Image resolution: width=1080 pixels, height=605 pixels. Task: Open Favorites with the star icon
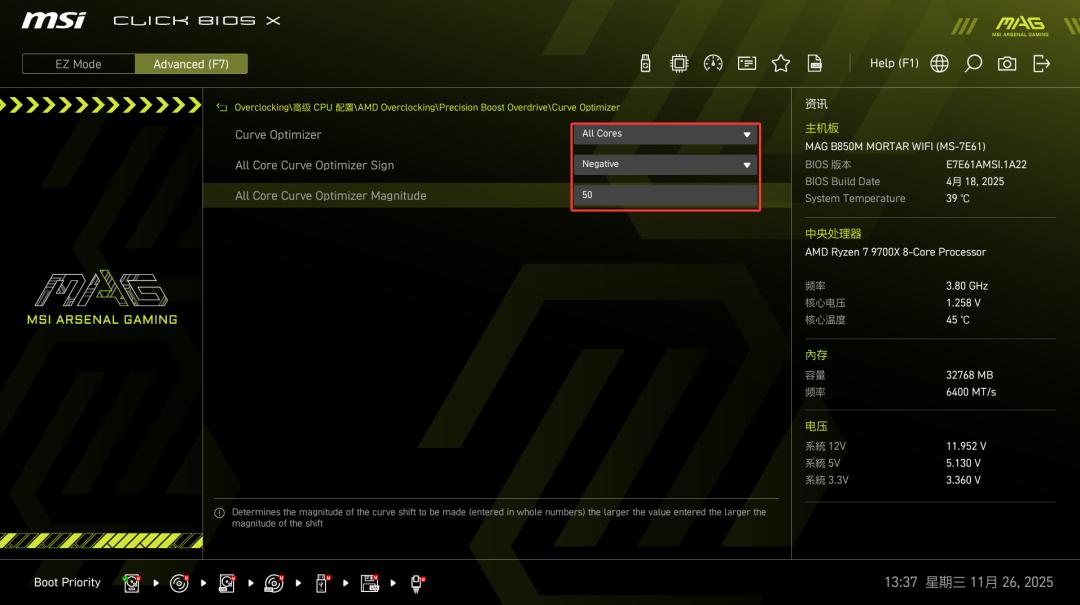tap(780, 63)
